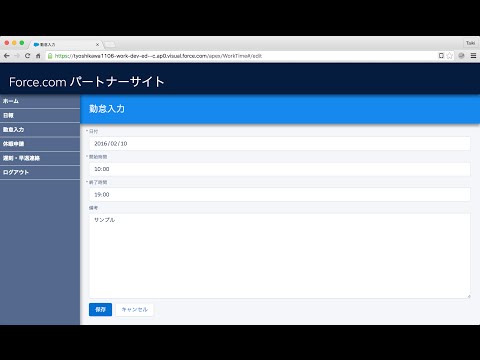Screen dimensions: 480x360
Task: Click the browser forward arrow
Action: 17,56
